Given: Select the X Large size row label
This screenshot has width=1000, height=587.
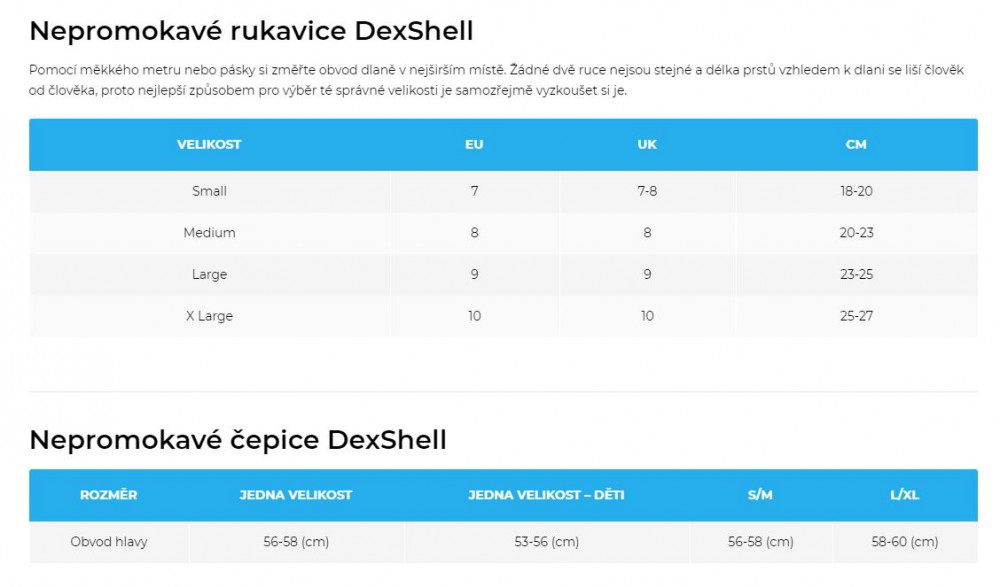Looking at the screenshot, I should pyautogui.click(x=209, y=316).
